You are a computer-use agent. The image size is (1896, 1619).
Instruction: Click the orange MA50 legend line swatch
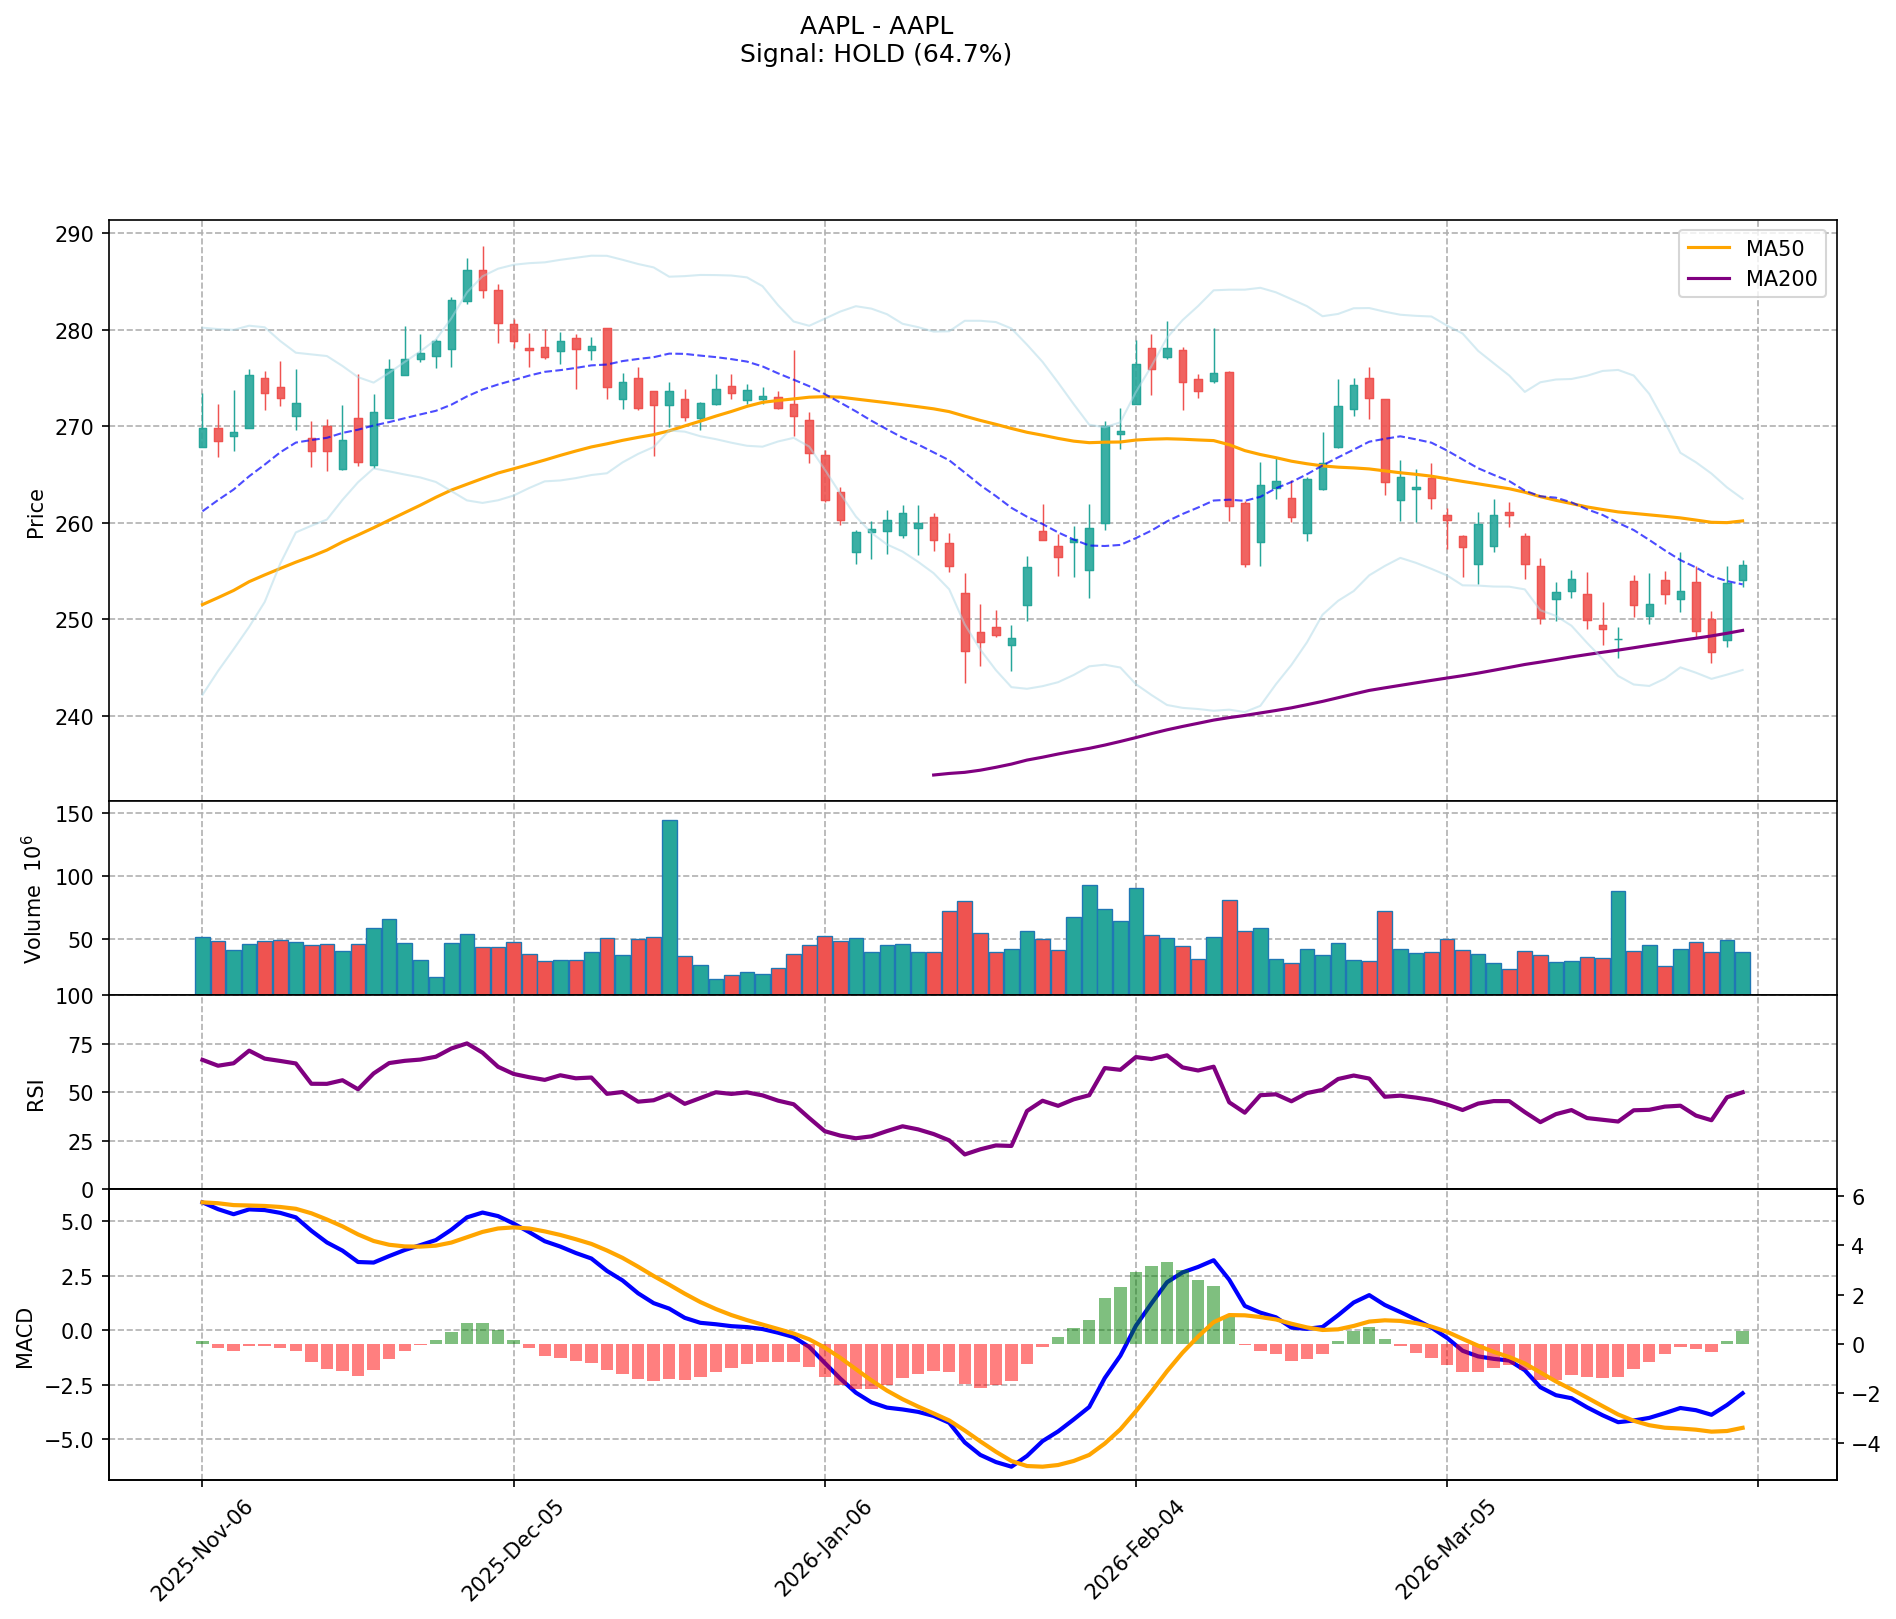[x=1710, y=247]
